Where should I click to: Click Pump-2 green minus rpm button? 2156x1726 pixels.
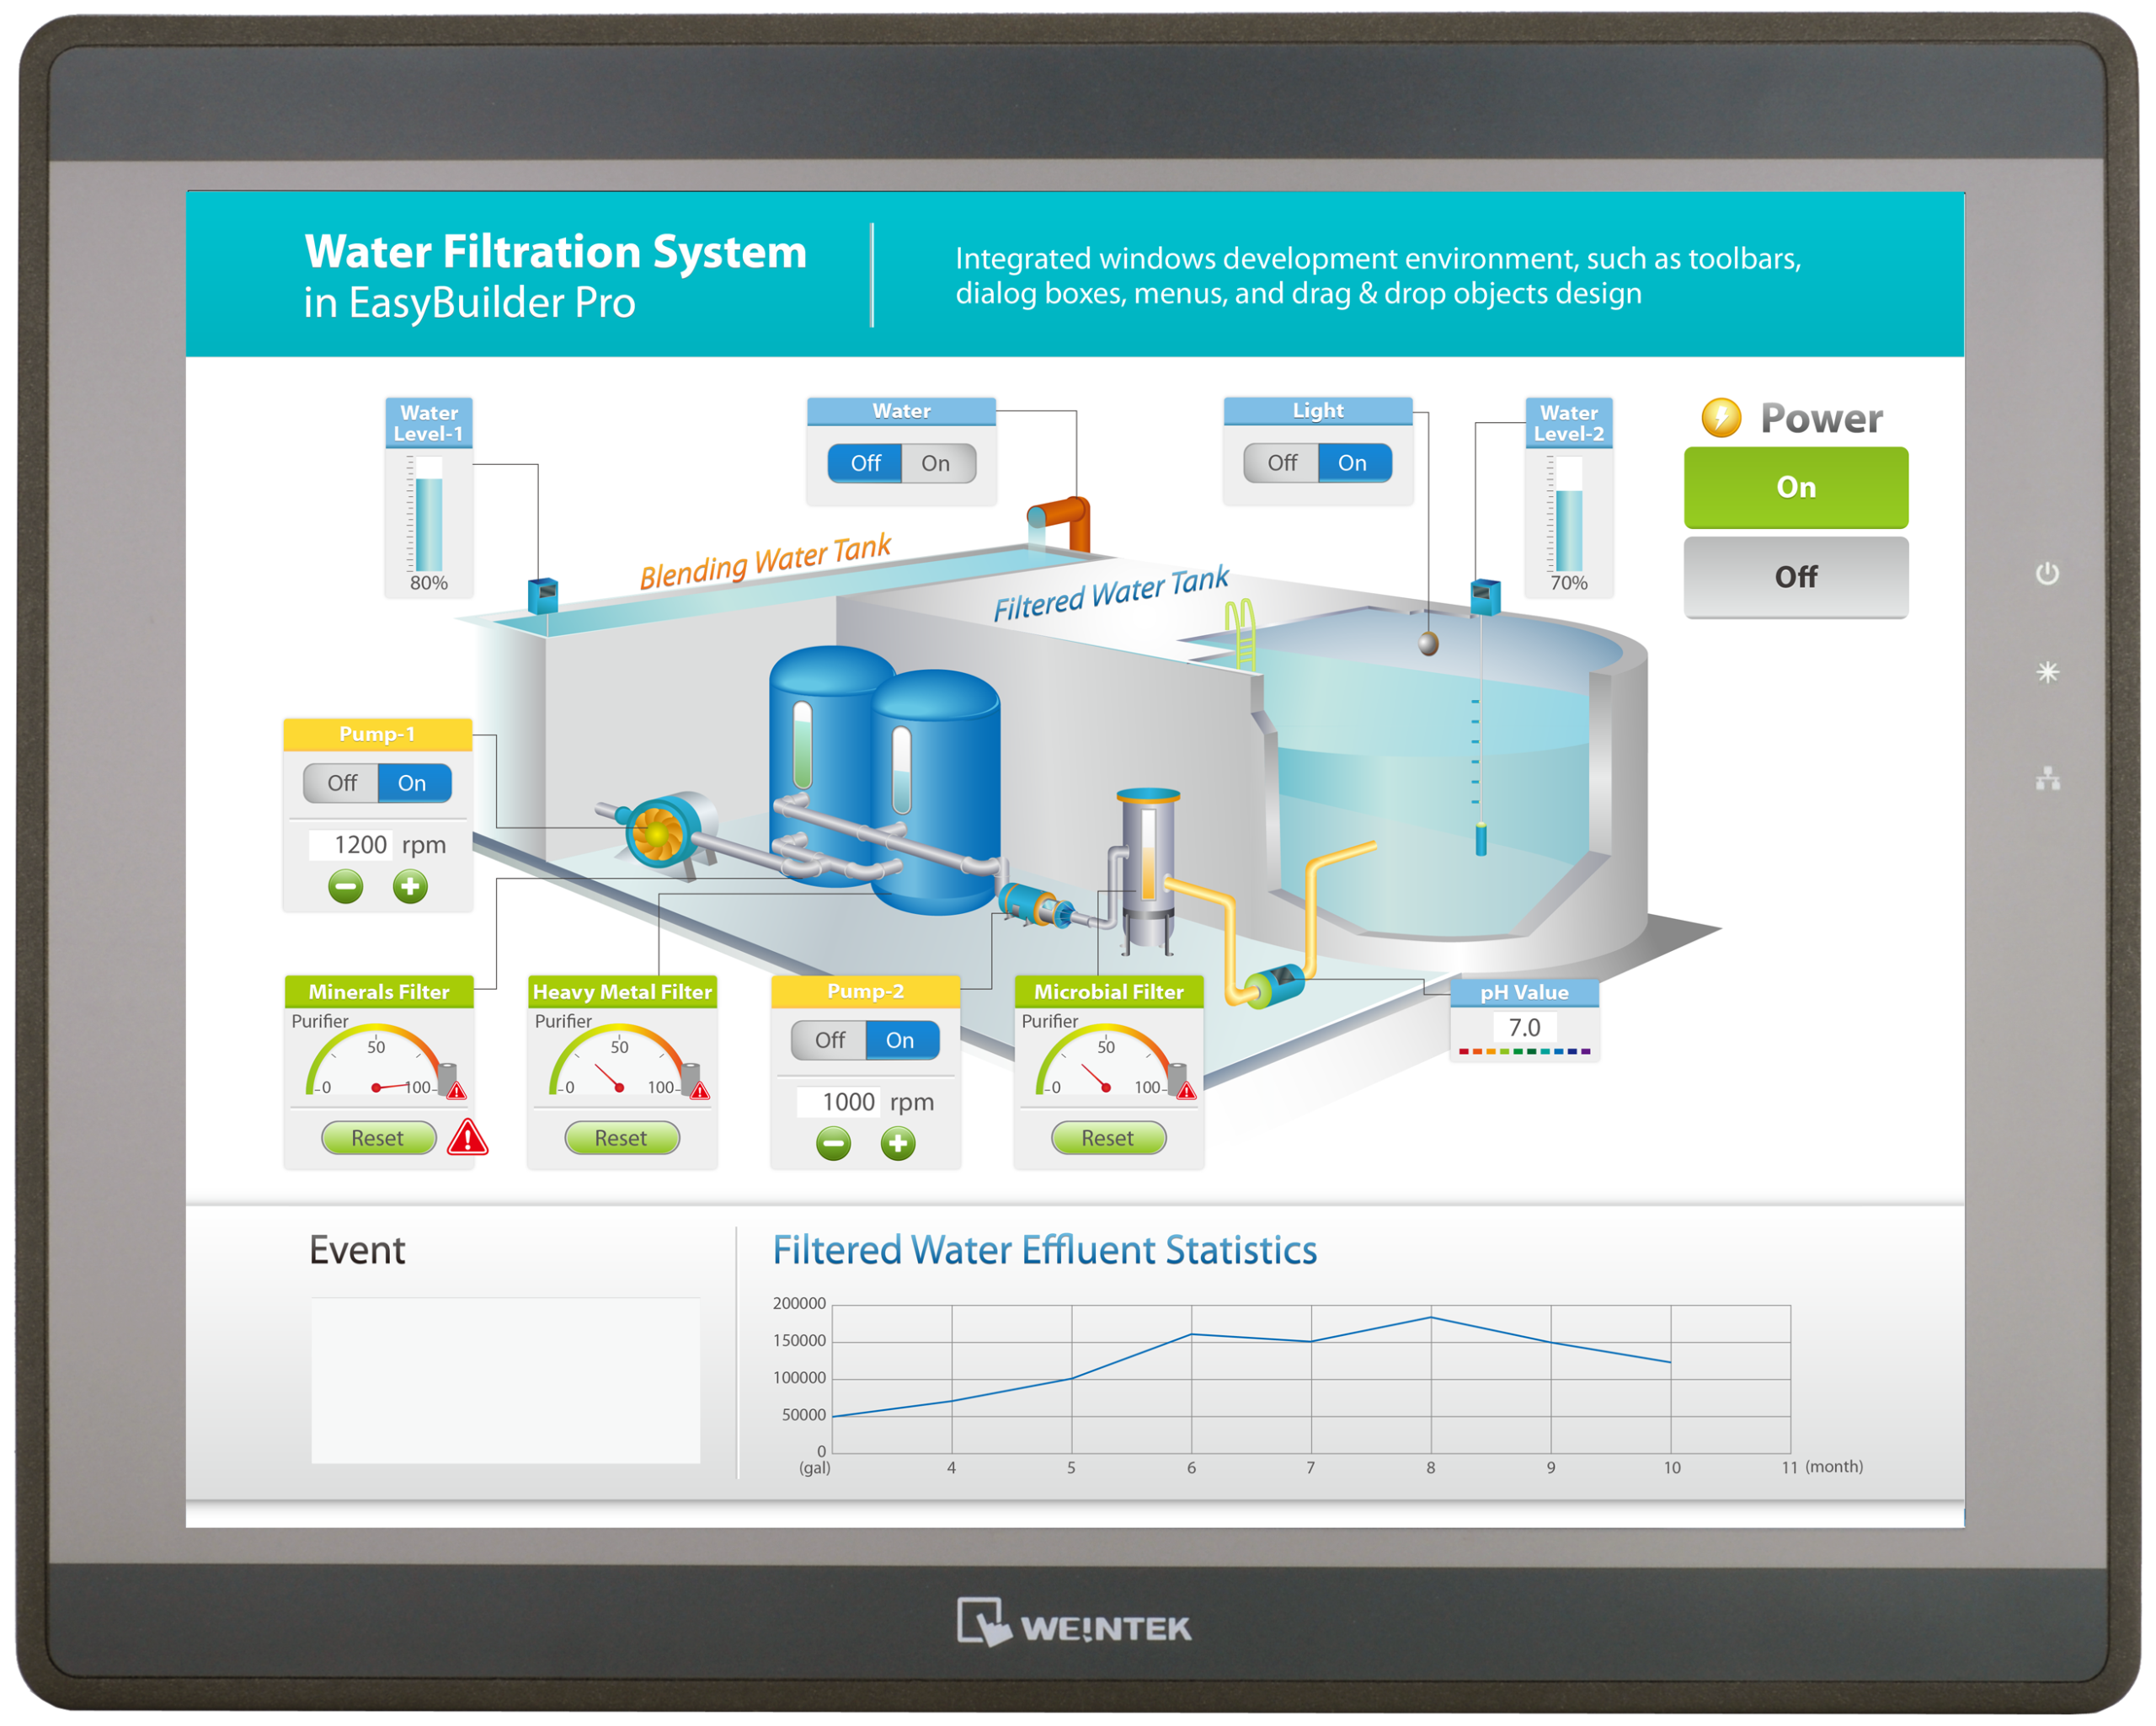[x=833, y=1143]
